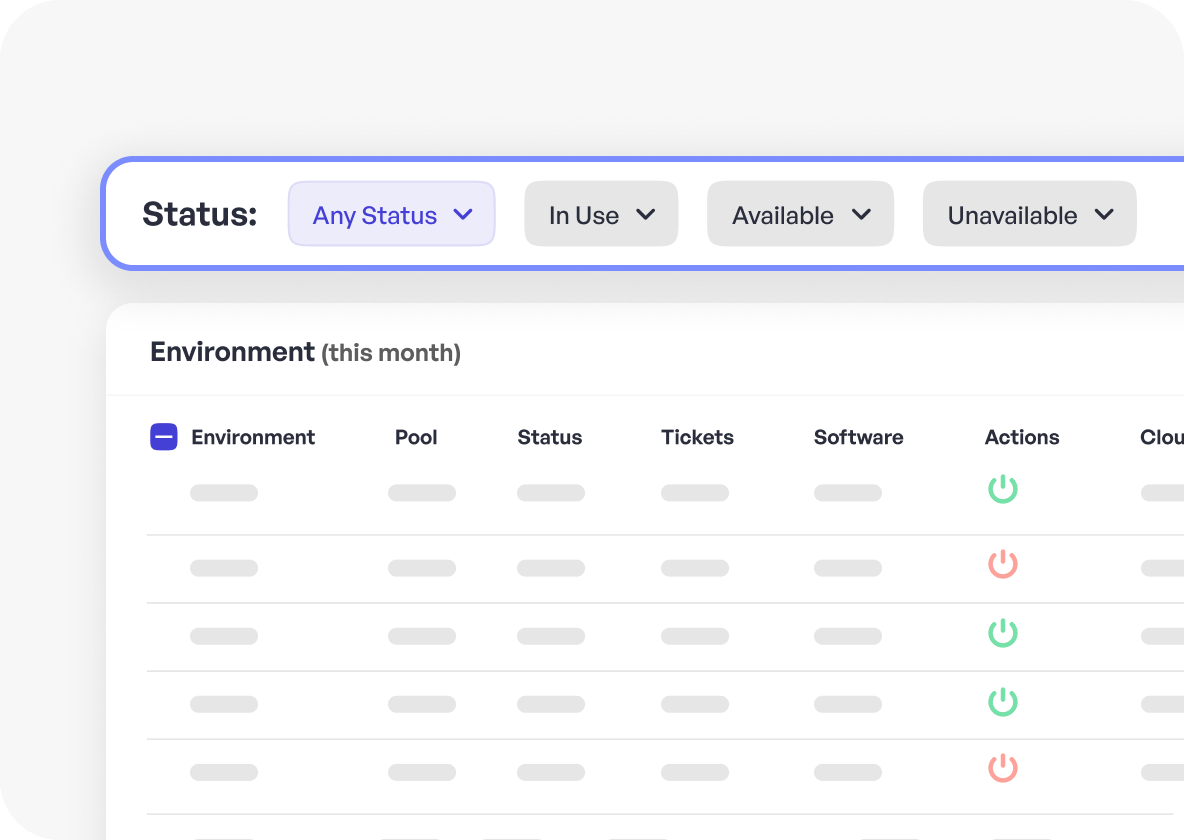Toggle the select-all Environment checkbox
The width and height of the screenshot is (1184, 840).
pyautogui.click(x=164, y=437)
